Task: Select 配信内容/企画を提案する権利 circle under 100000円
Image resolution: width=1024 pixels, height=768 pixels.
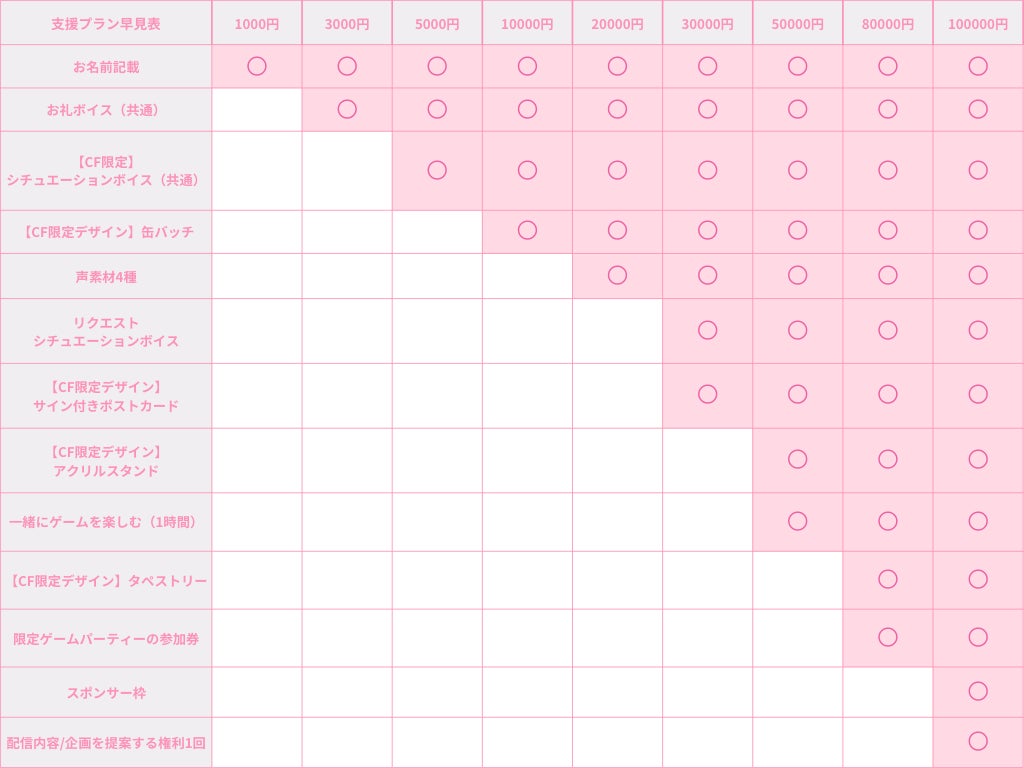Action: 978,741
